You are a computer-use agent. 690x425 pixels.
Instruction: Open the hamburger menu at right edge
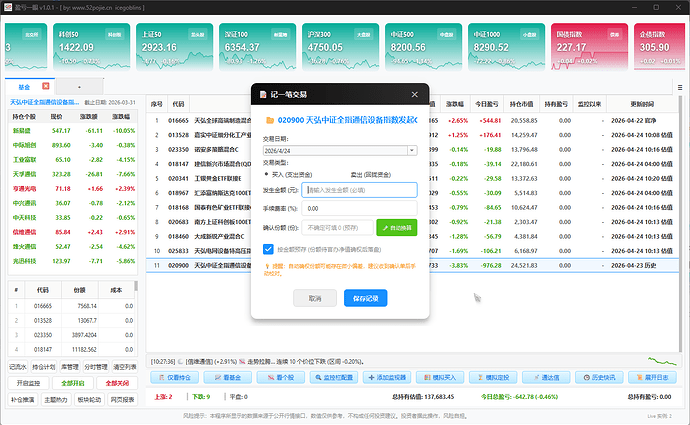click(x=680, y=88)
